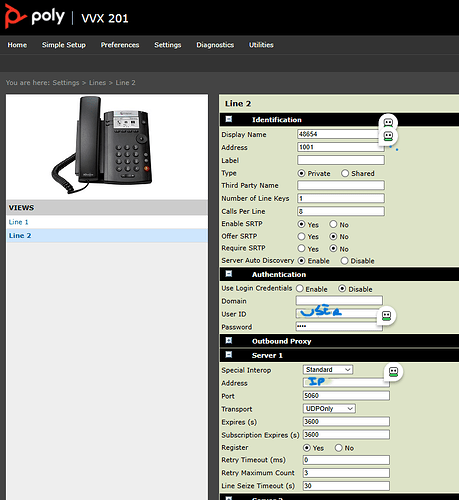Collapse the Server 1 section icon
Image resolution: width=459 pixels, height=500 pixels.
point(229,354)
